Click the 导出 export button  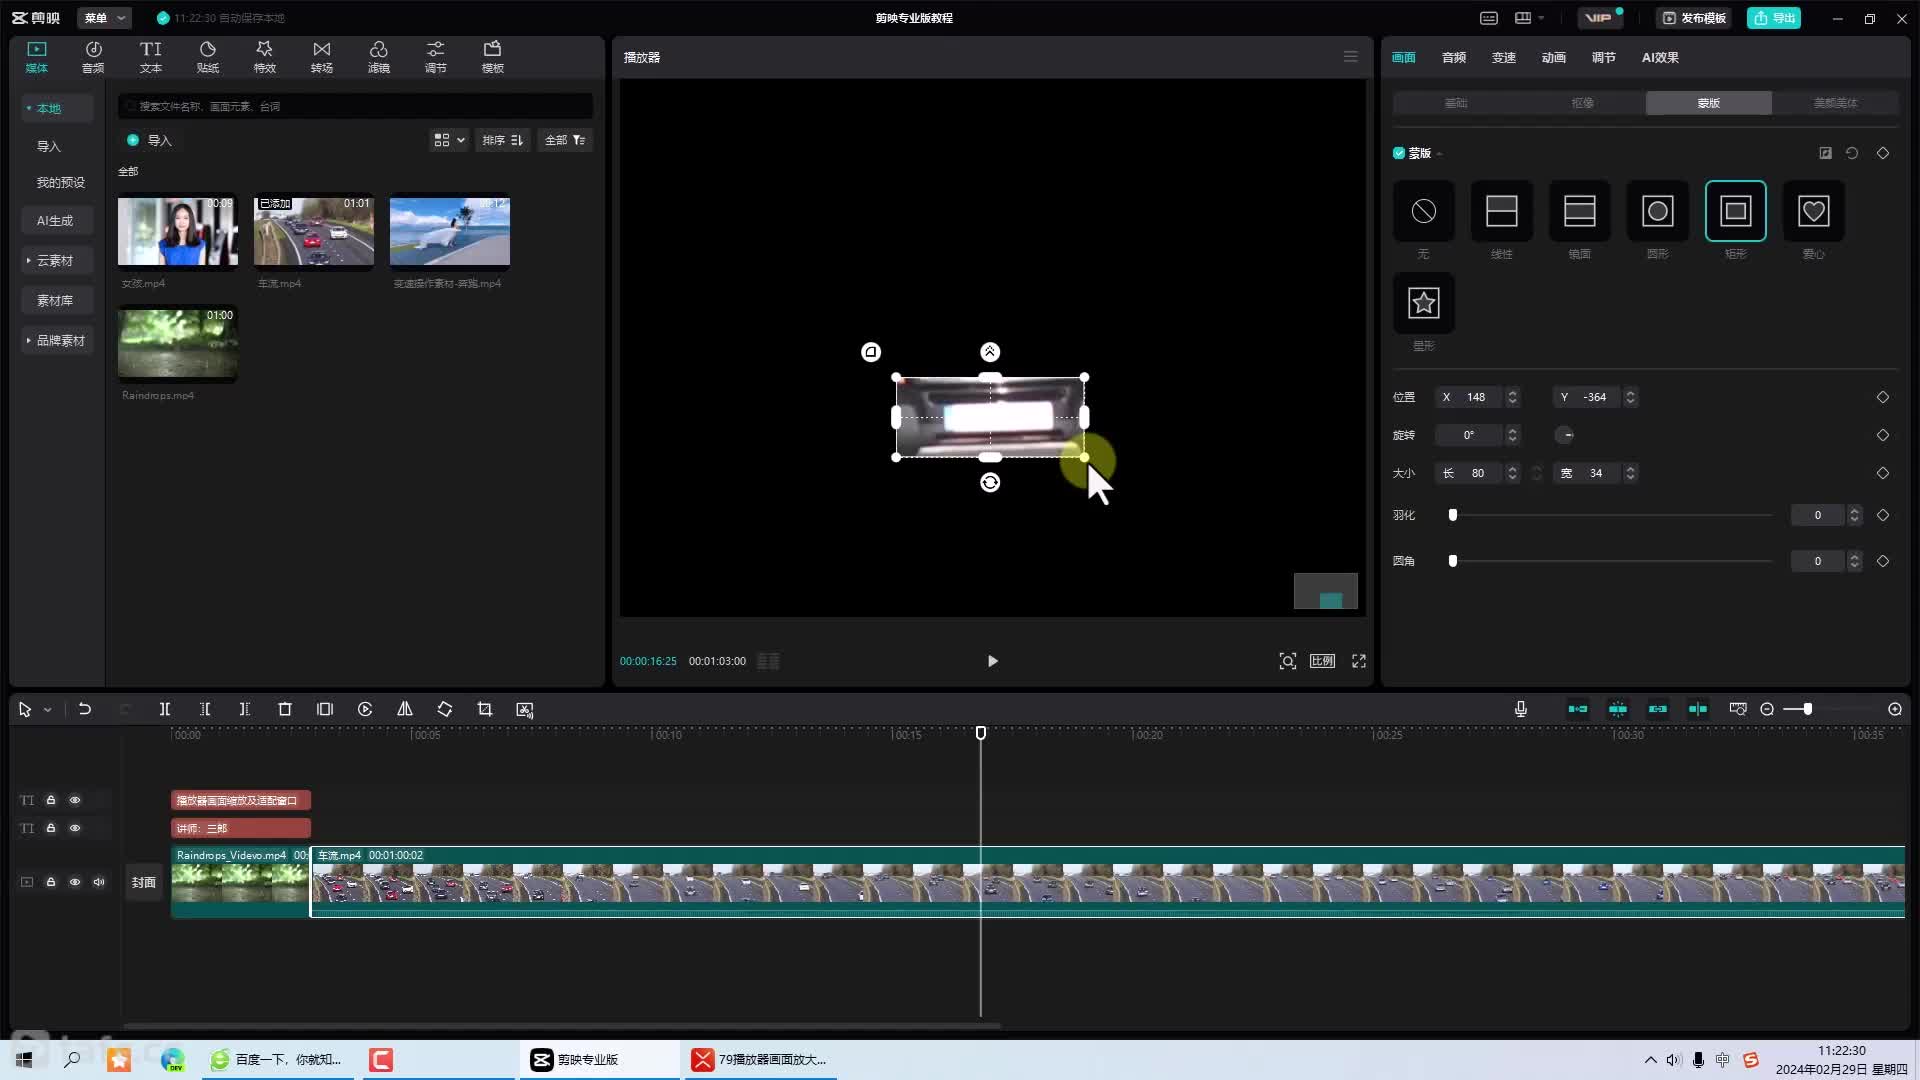point(1773,18)
